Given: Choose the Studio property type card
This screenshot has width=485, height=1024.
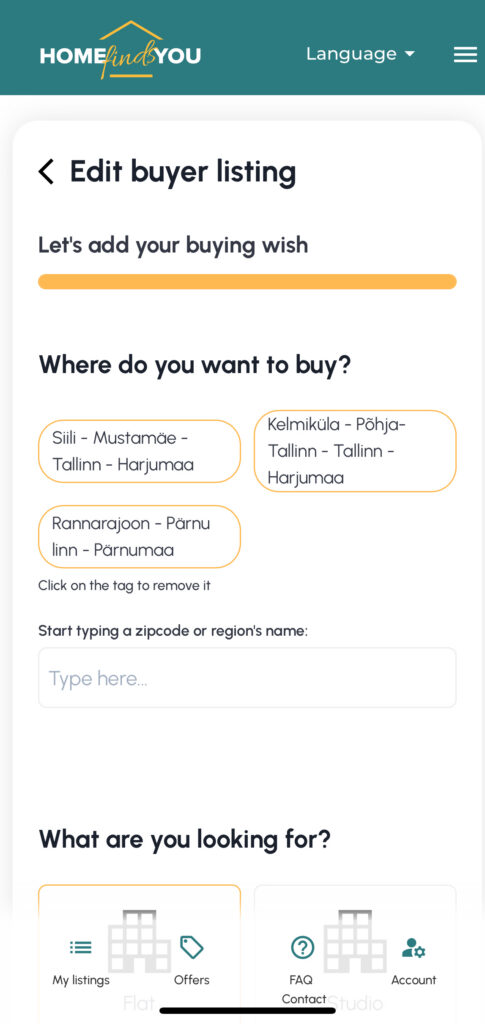Looking at the screenshot, I should 355,954.
